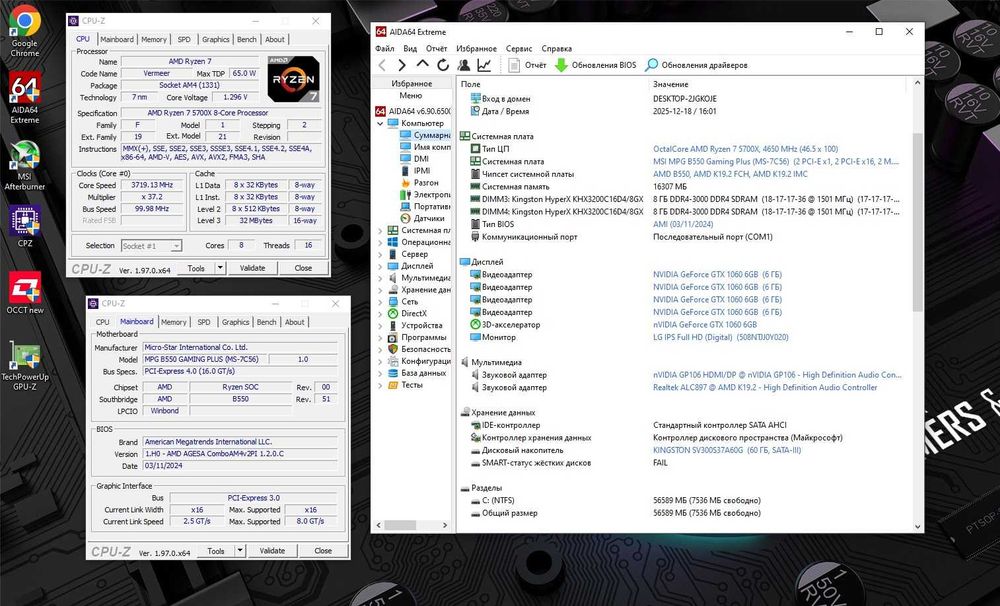Open Сервис menu in AIDA64
This screenshot has height=606, width=1000.
pos(519,48)
